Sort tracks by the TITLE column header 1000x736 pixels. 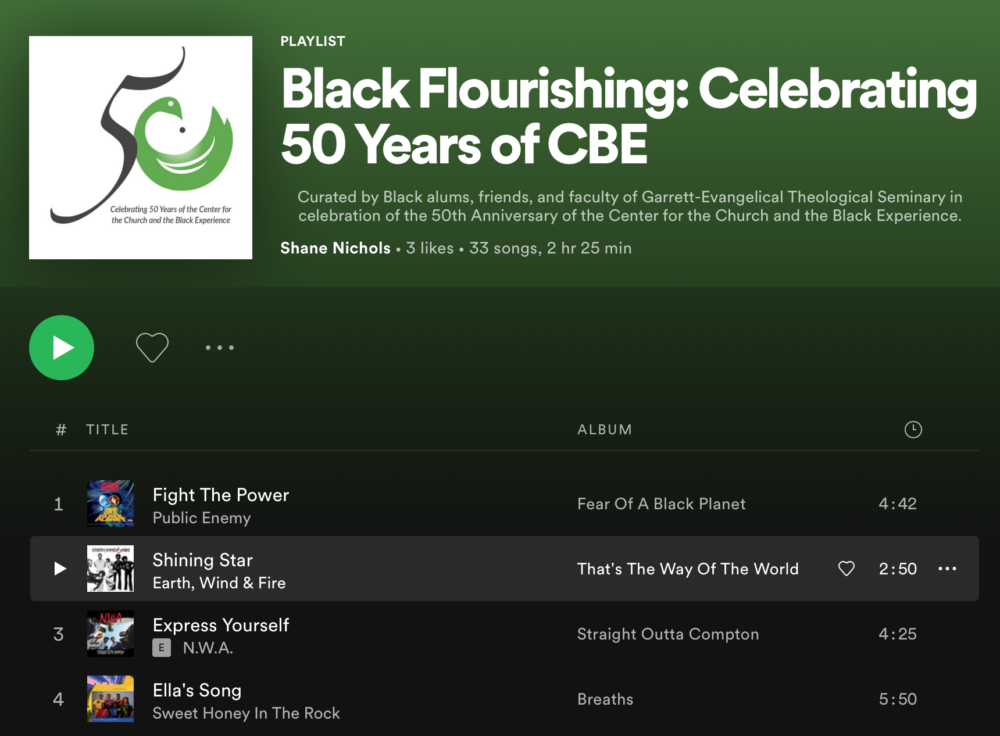pyautogui.click(x=107, y=430)
